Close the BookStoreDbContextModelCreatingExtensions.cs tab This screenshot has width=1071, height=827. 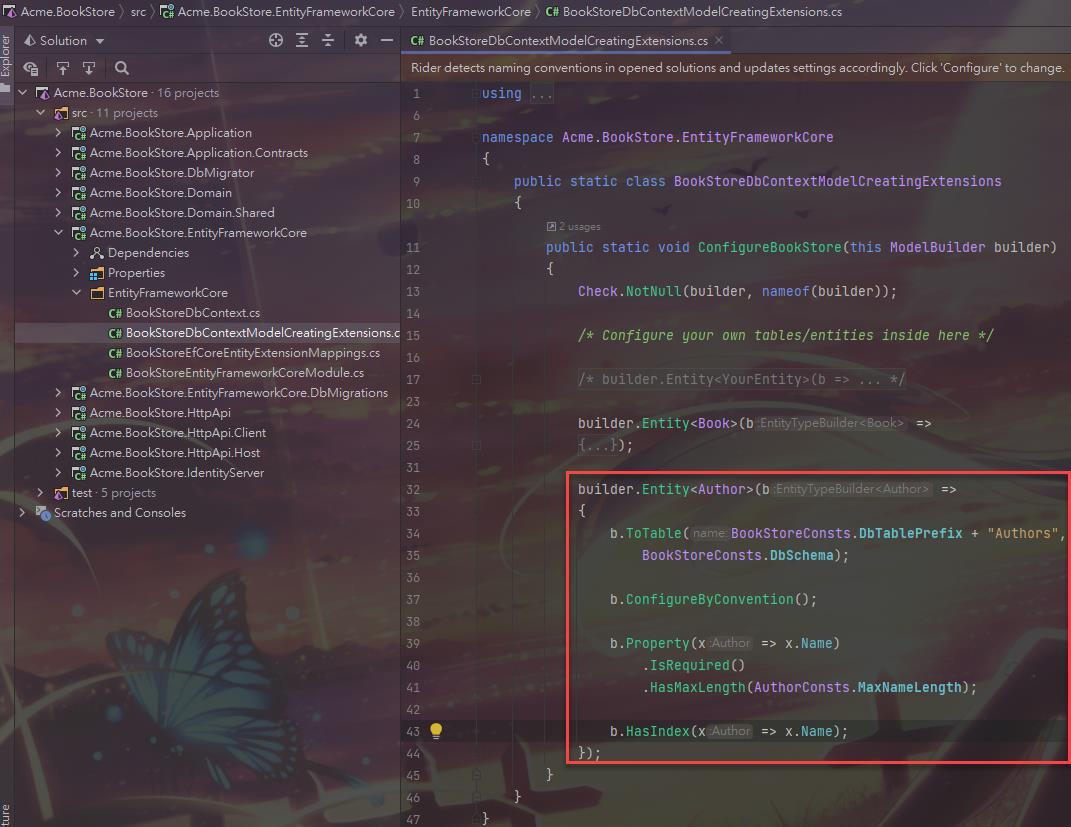pos(718,41)
